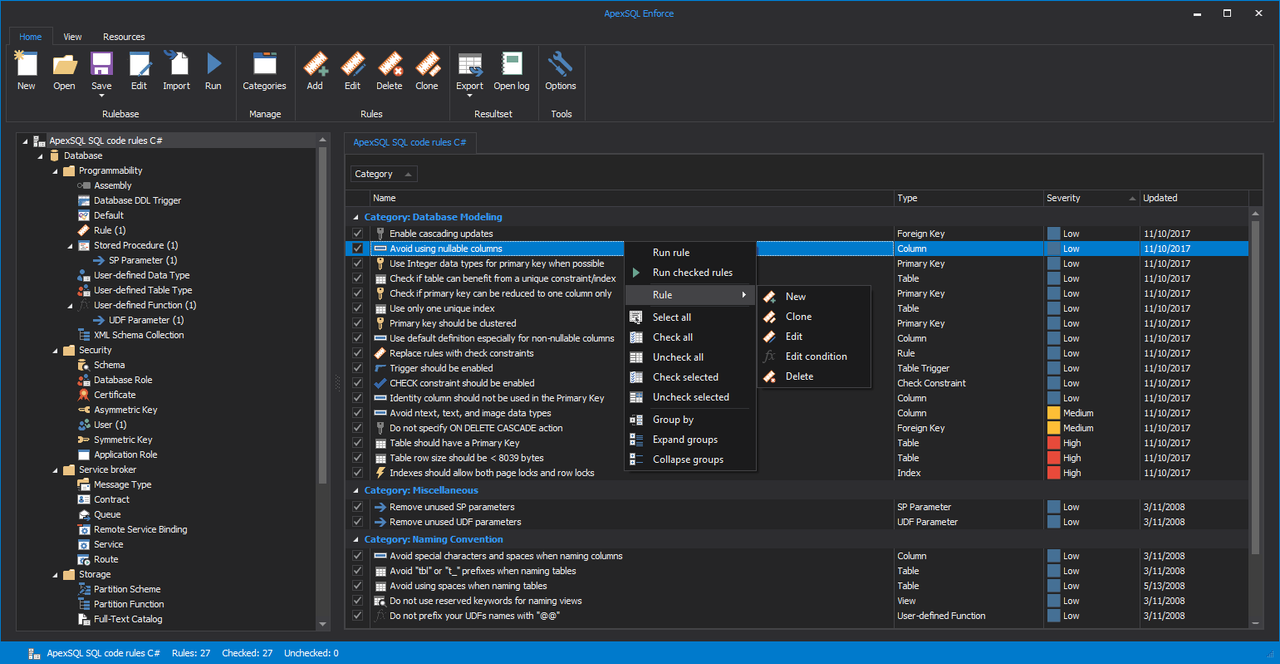The image size is (1280, 664).
Task: Select the Asymmetric Key tree node
Action: [x=126, y=410]
